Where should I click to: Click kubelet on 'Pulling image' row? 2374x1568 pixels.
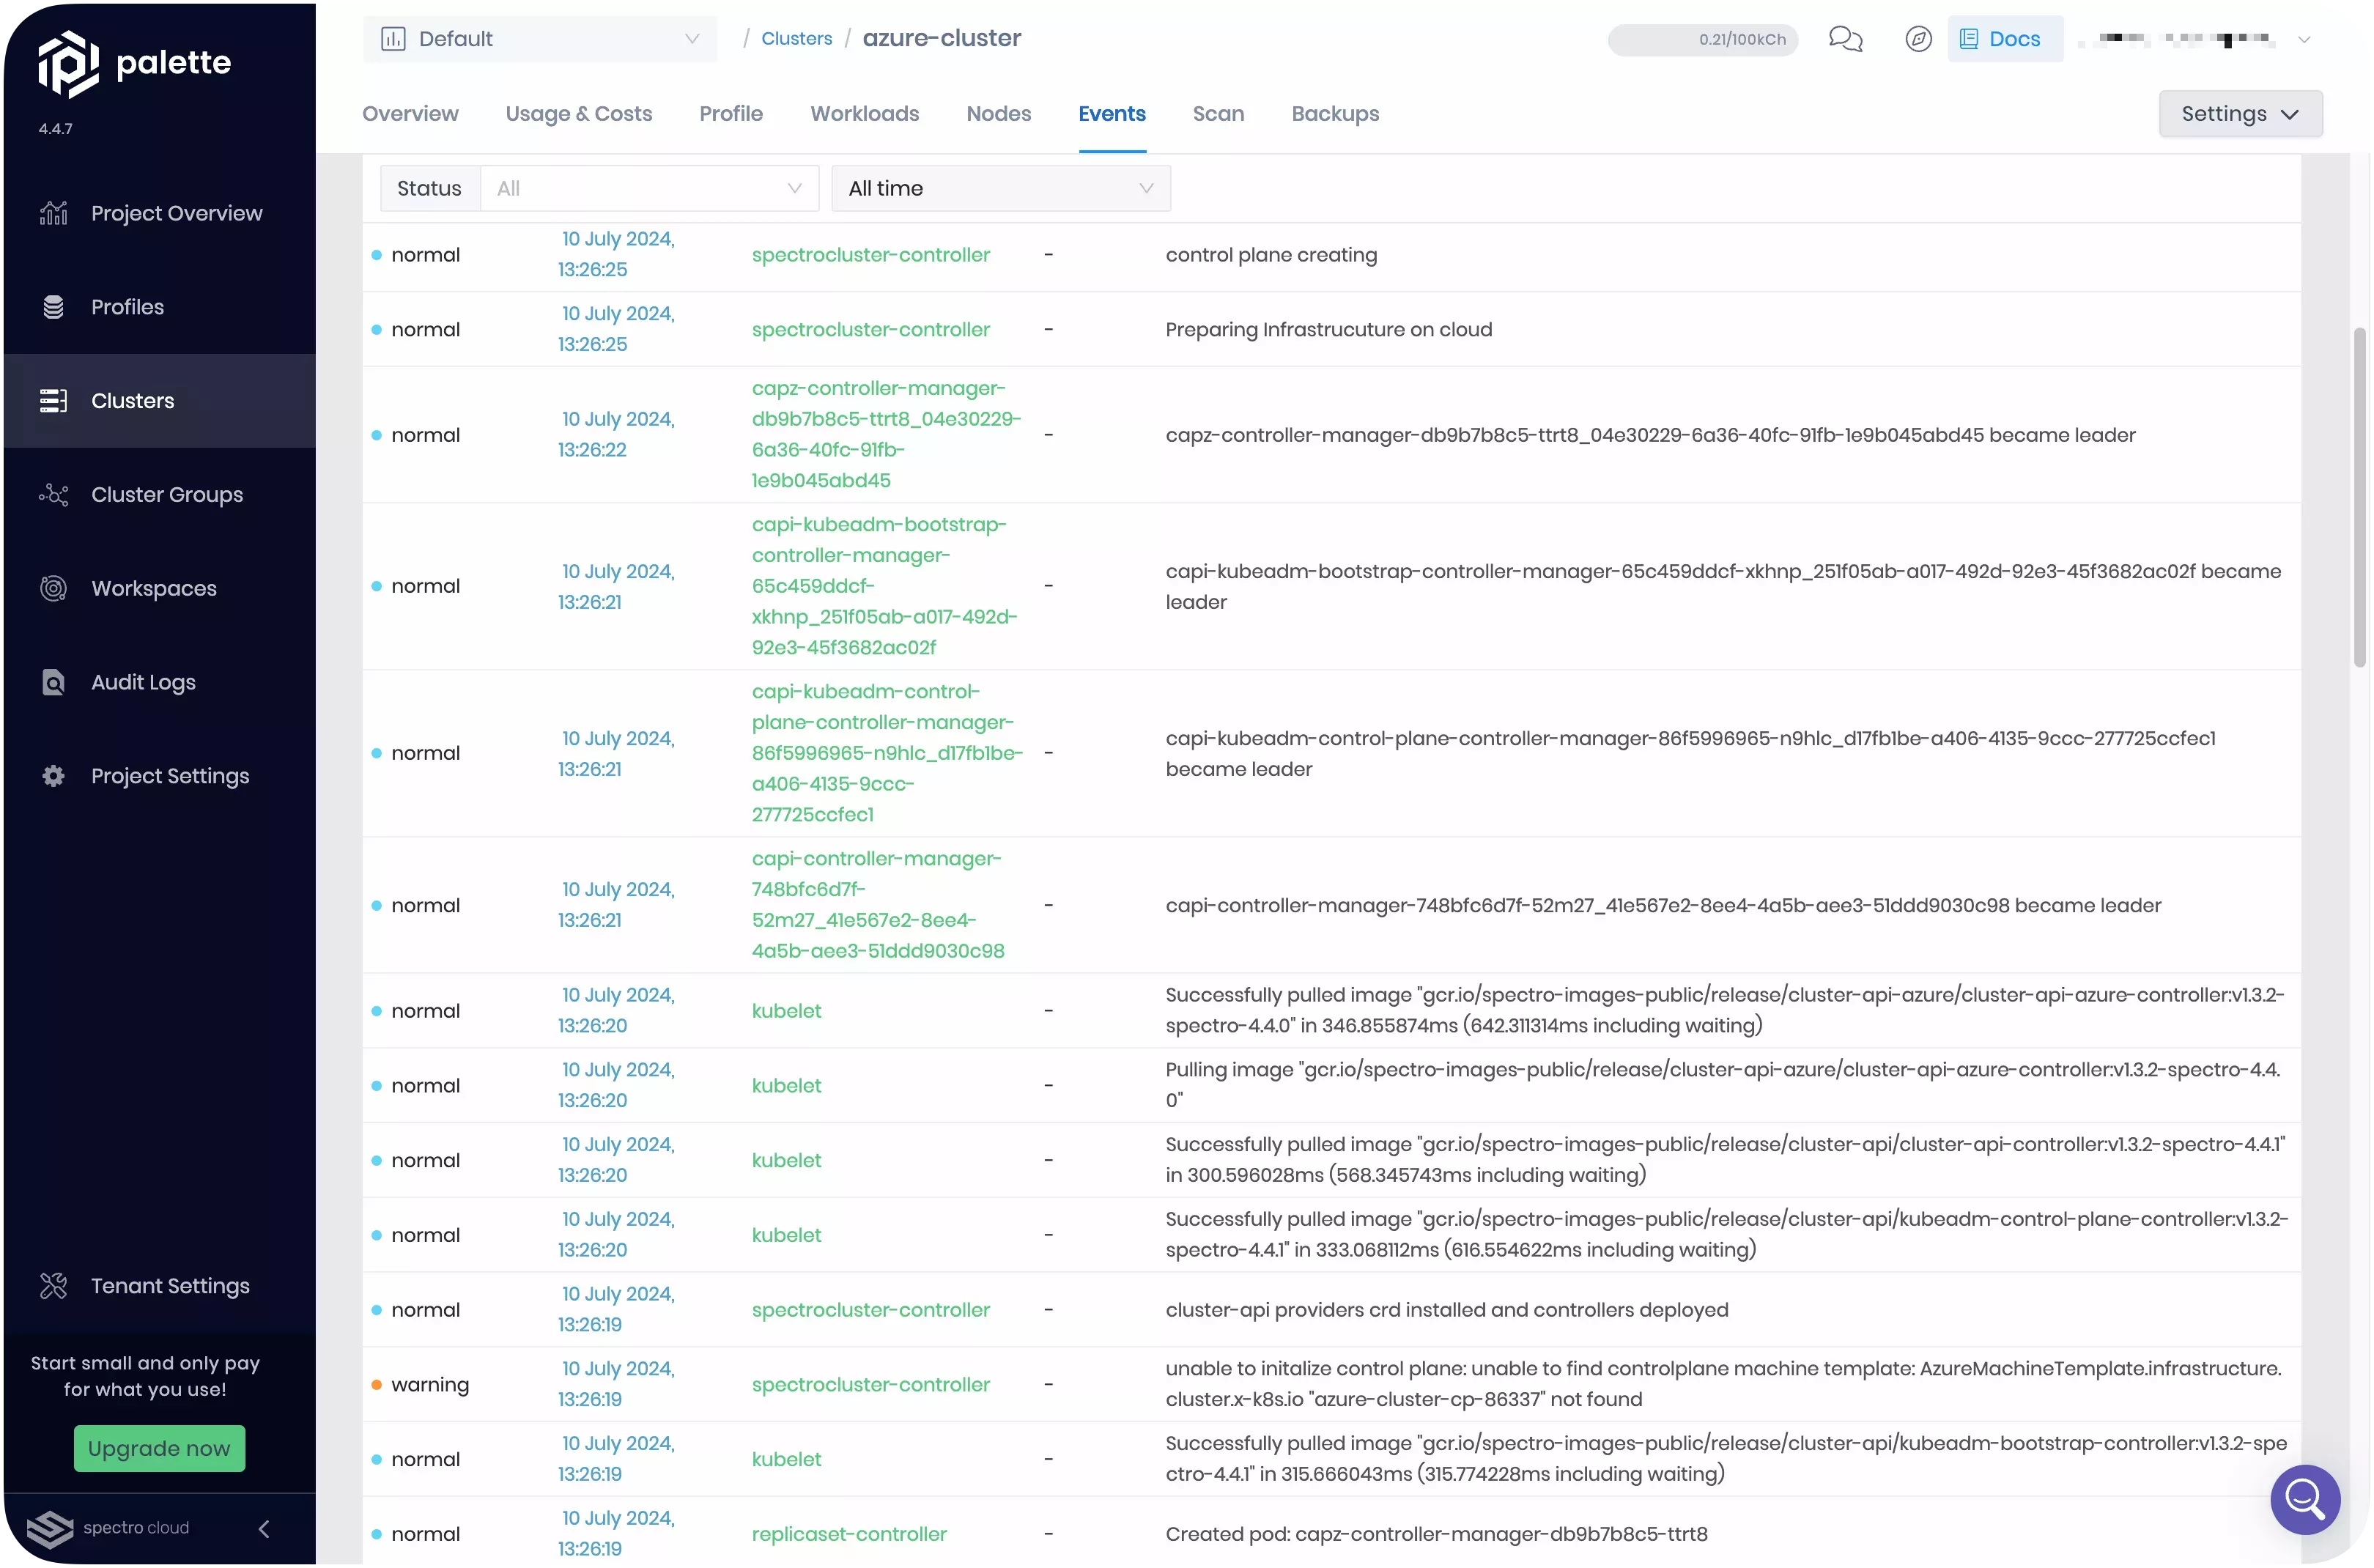tap(786, 1086)
